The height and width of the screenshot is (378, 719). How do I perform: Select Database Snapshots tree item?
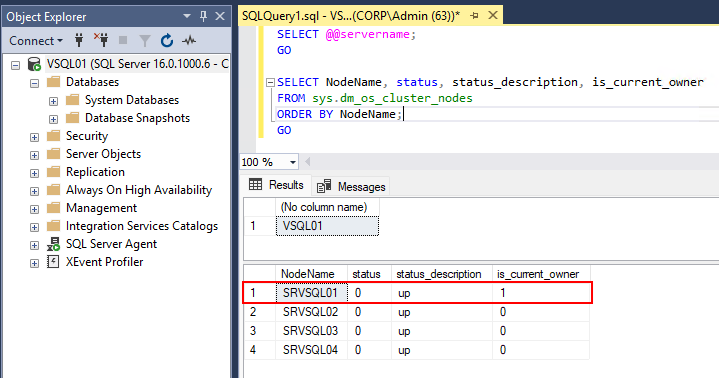tap(137, 118)
